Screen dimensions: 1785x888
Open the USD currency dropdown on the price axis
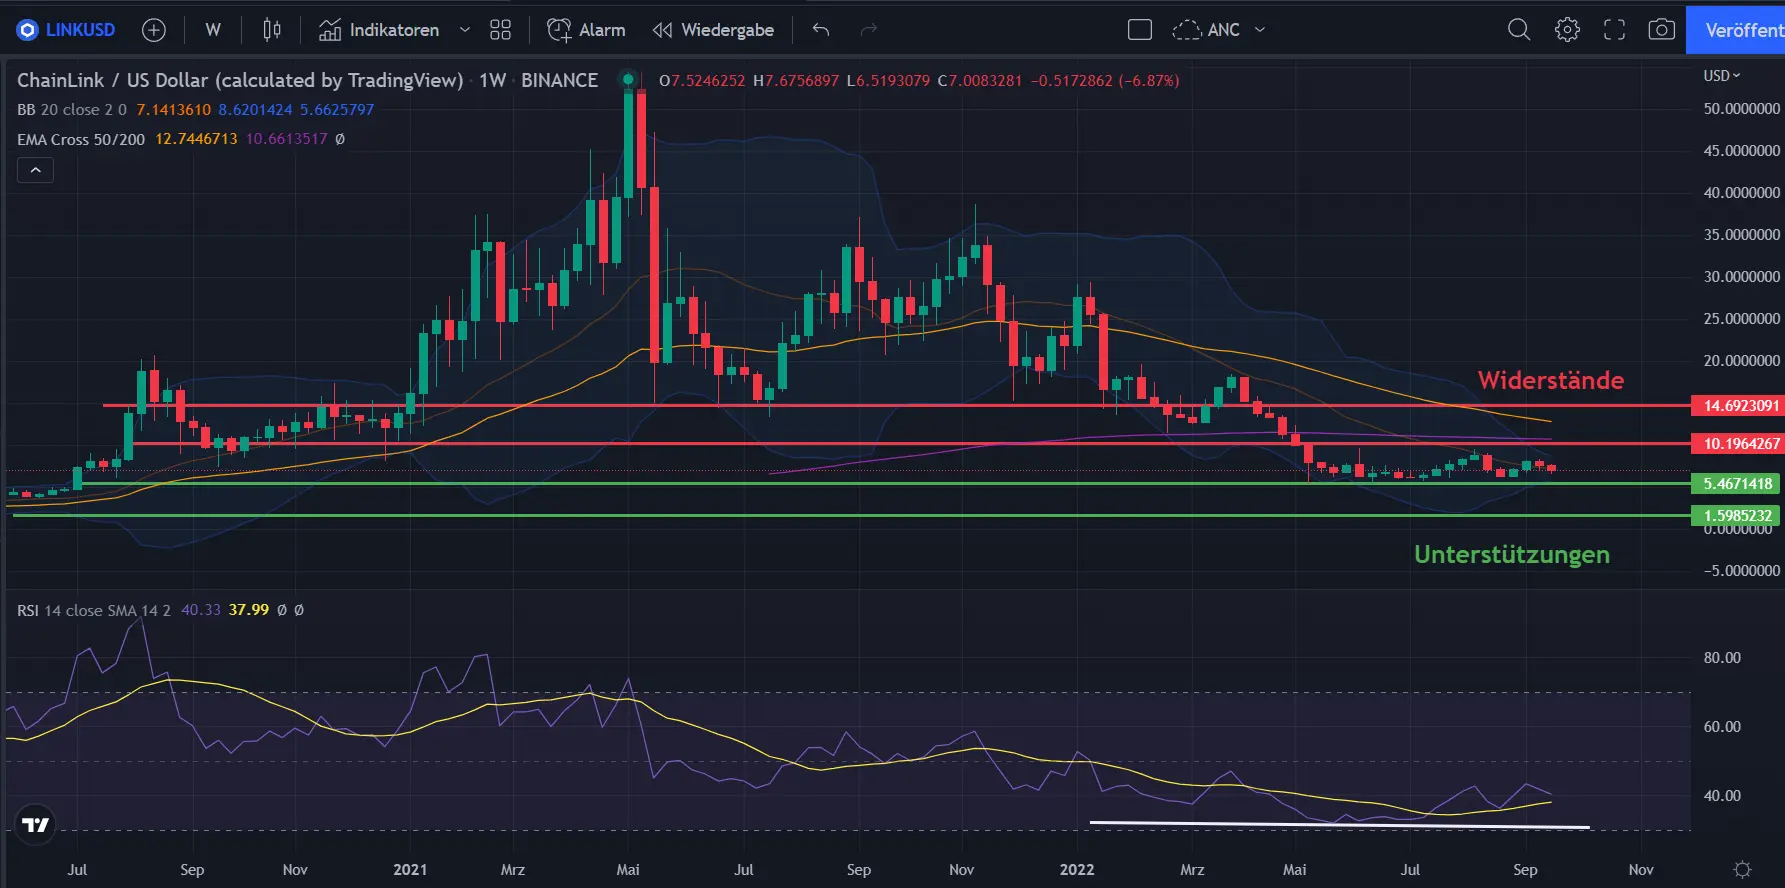[1722, 76]
